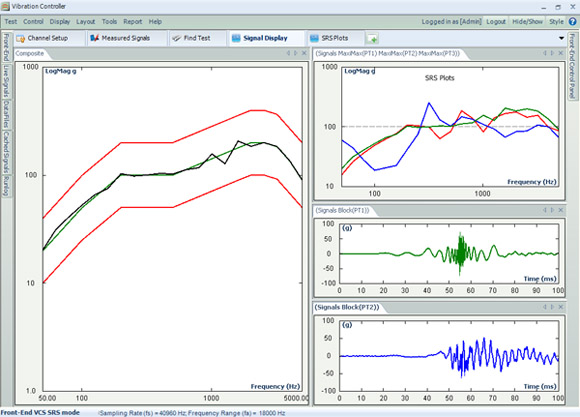Click the Logged in as [Admin] text
Screen dimensions: 580x417
pos(452,22)
